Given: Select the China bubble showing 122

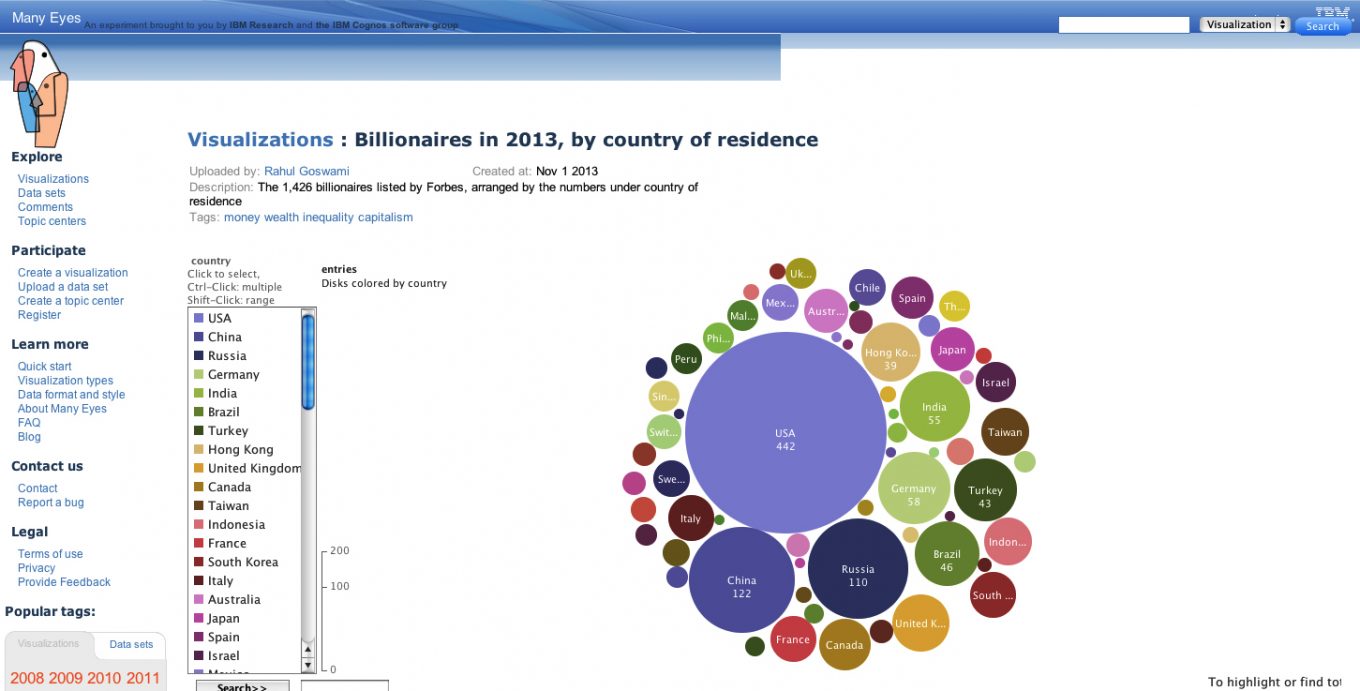Looking at the screenshot, I should (741, 580).
